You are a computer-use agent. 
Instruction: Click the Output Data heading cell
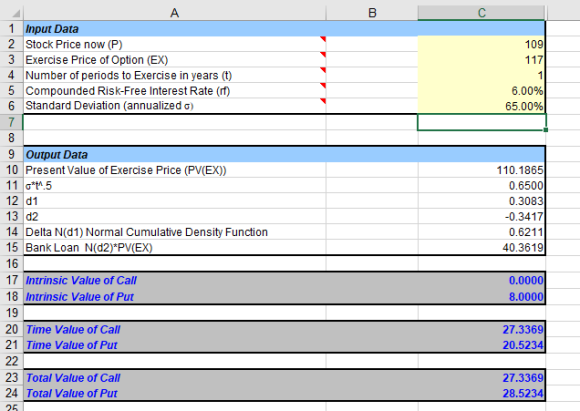pos(175,155)
